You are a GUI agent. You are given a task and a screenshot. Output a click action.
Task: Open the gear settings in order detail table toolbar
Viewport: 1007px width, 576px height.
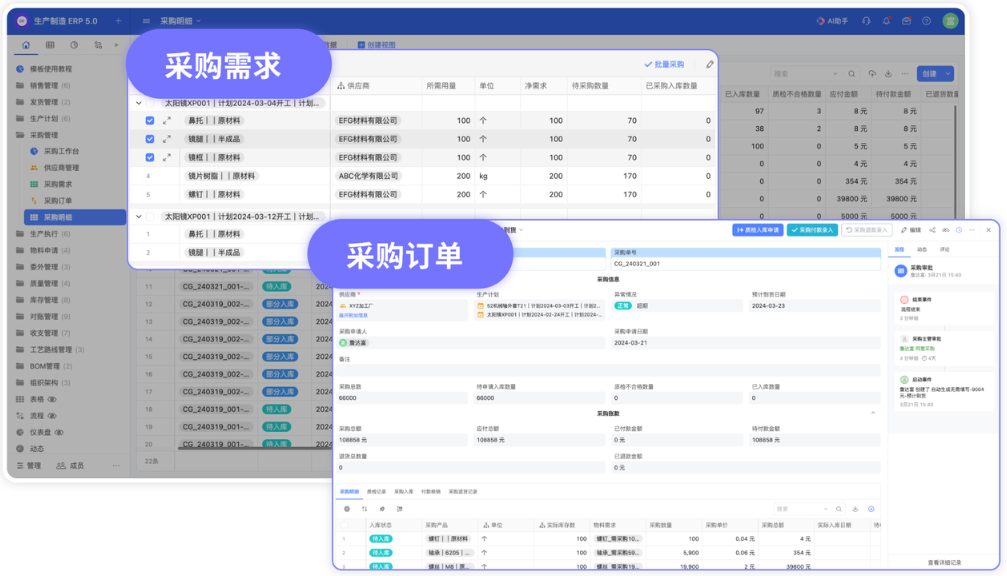347,509
